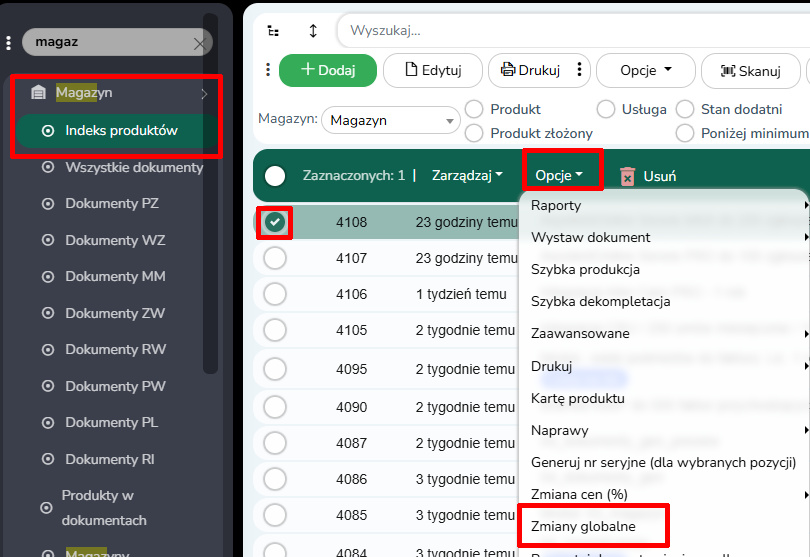Focus the Wyszukaj search field
Screen dimensions: 810x557
[x=573, y=30]
